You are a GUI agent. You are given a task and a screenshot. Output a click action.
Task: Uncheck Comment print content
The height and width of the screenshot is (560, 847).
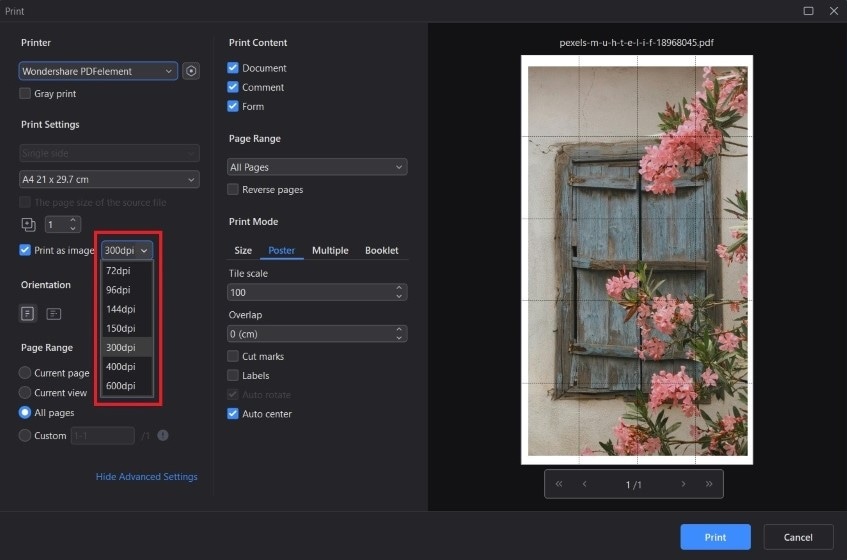tap(233, 87)
